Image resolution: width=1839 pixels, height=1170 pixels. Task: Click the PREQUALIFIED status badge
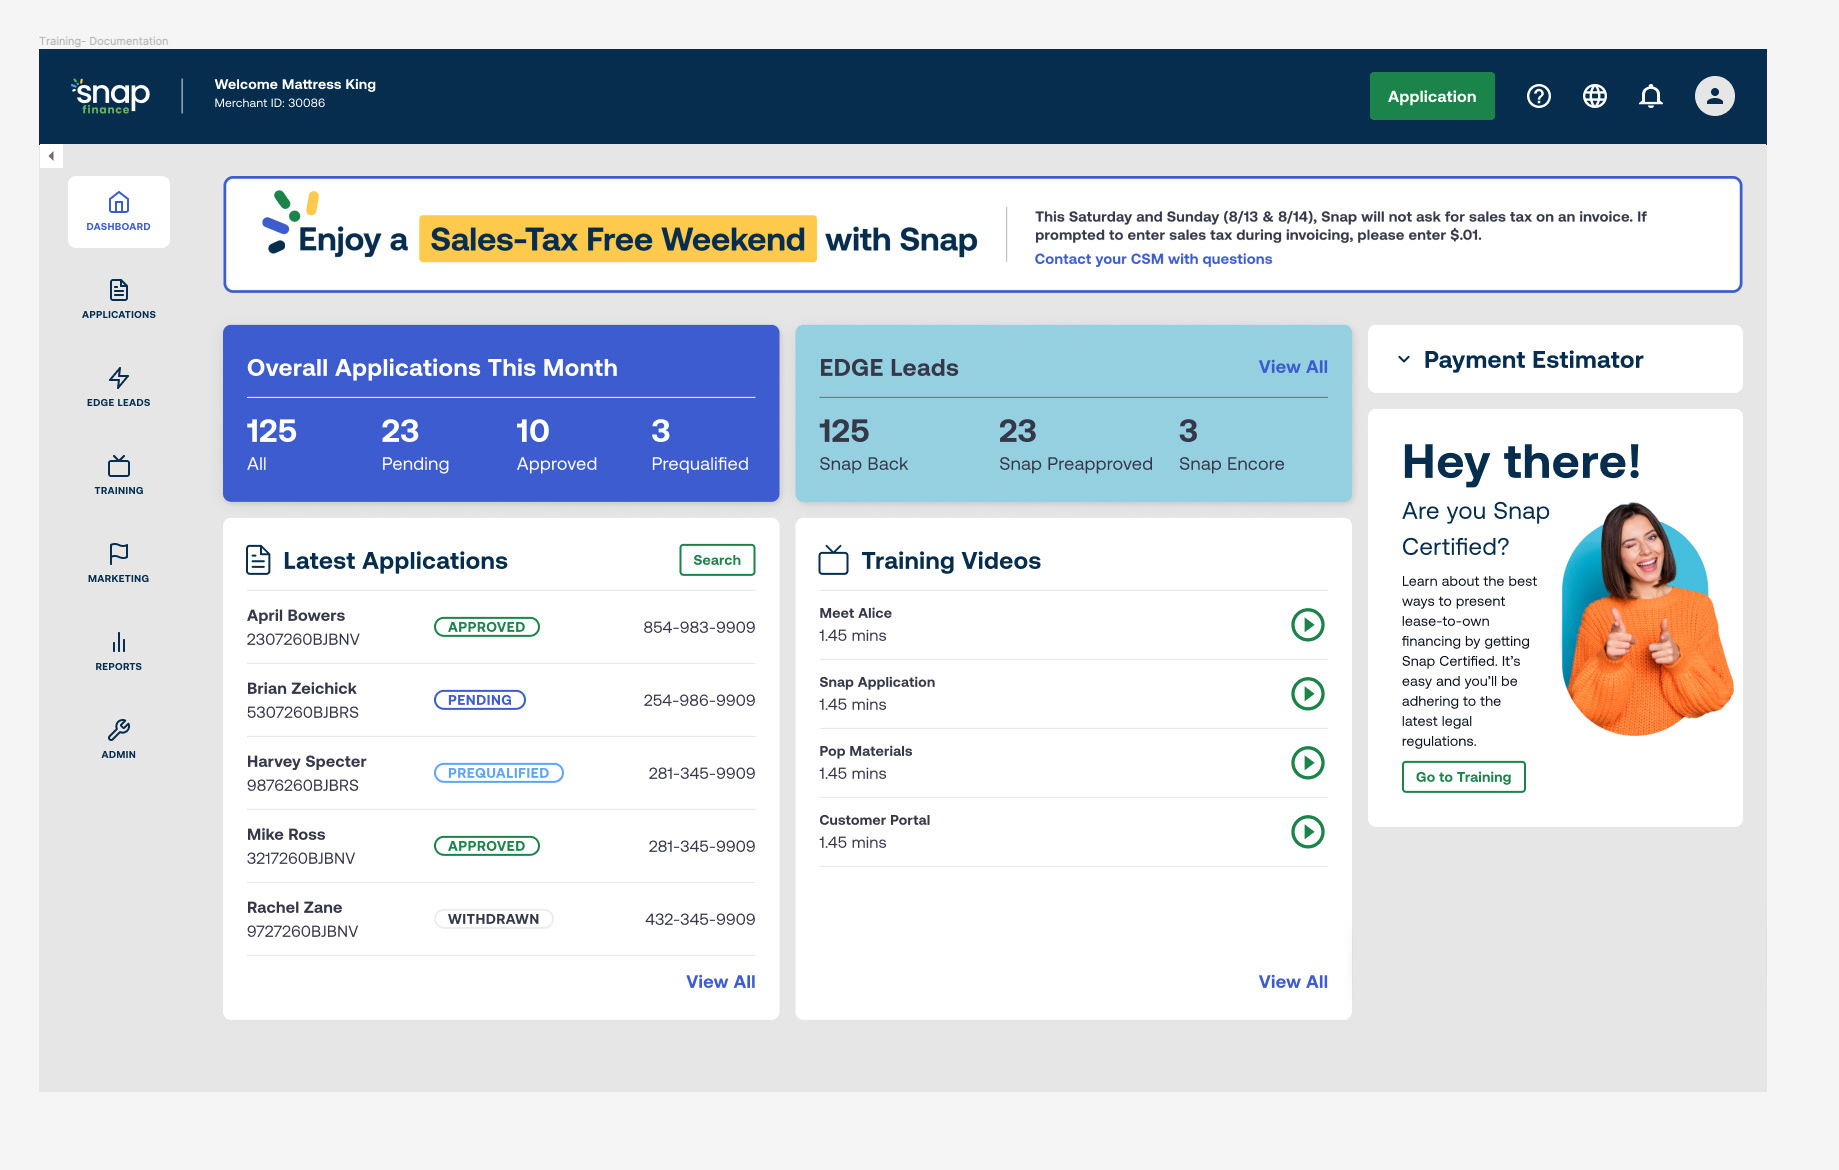(x=498, y=773)
